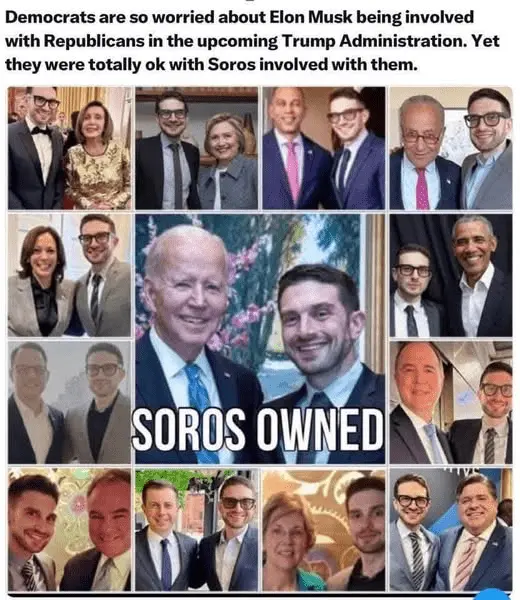The height and width of the screenshot is (600, 520).
Task: Open photo of bald man in light blue tie
Action: [x=451, y=403]
